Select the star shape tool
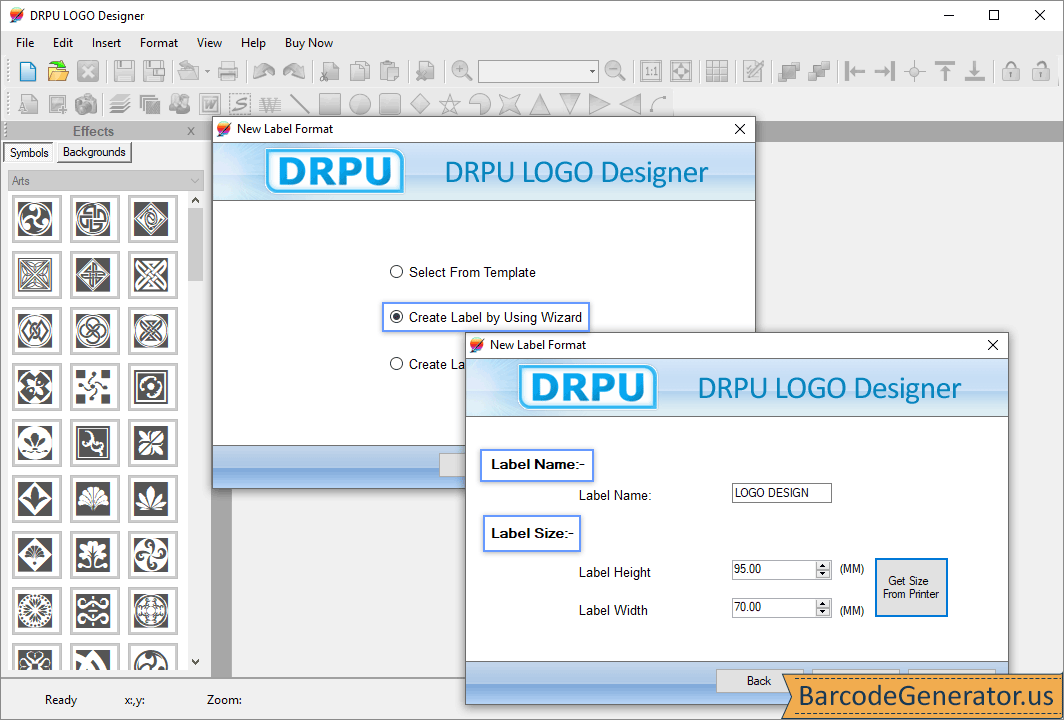 pos(449,104)
